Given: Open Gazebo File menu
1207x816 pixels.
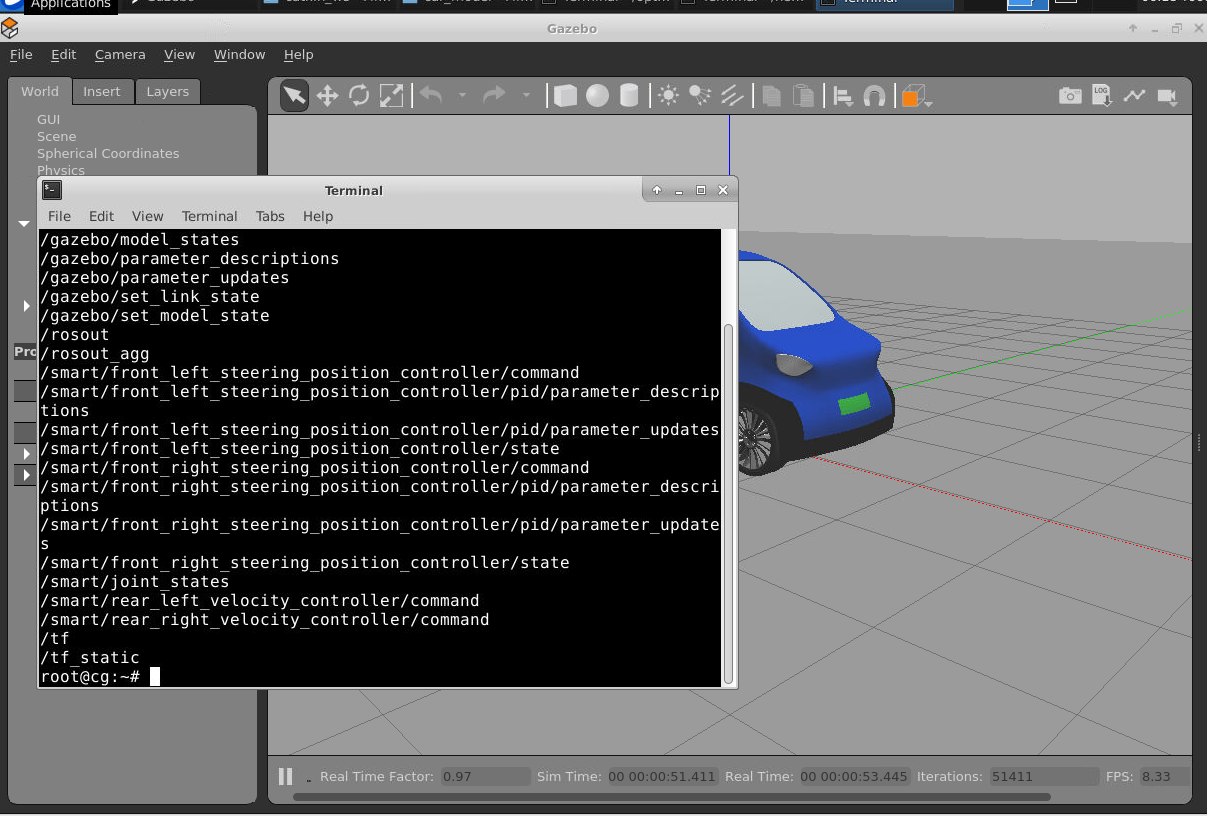Looking at the screenshot, I should [x=21, y=54].
